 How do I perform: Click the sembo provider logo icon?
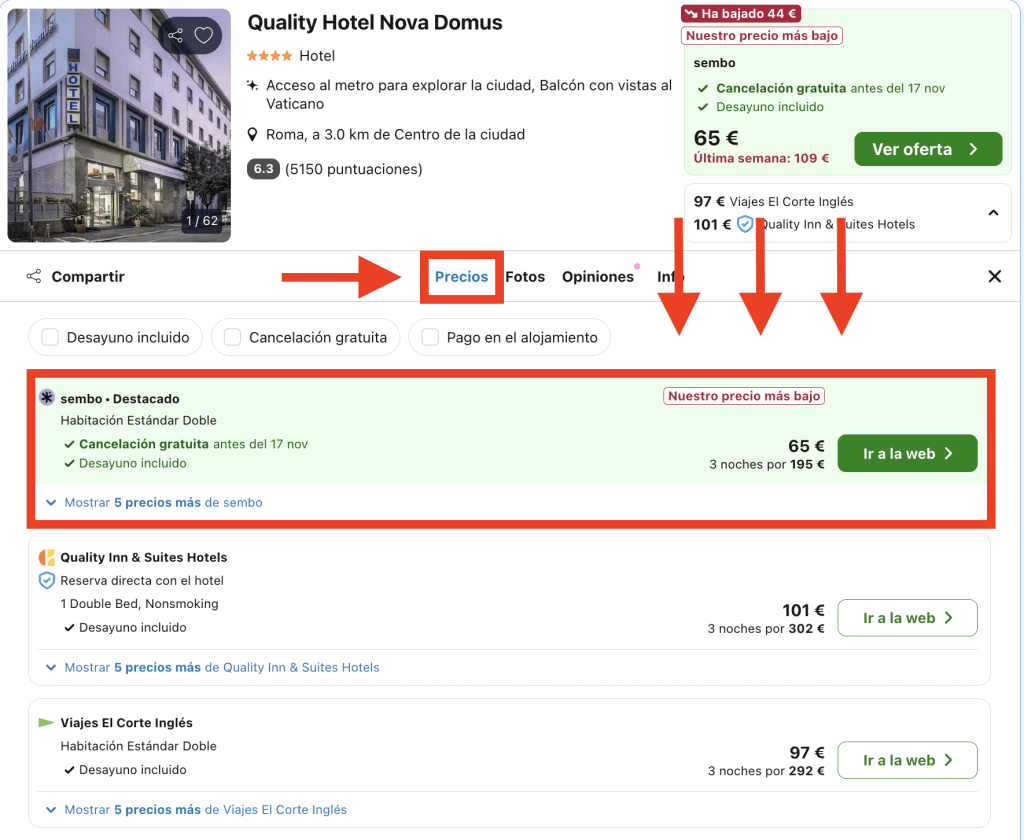click(x=47, y=398)
